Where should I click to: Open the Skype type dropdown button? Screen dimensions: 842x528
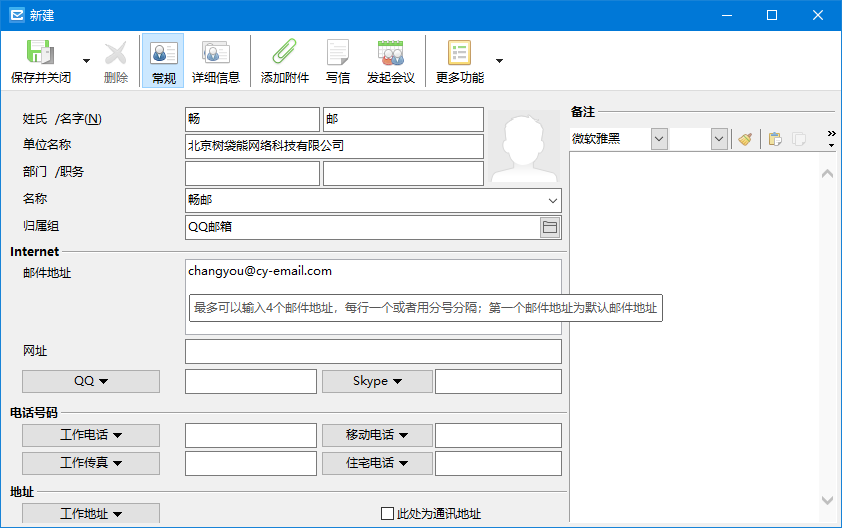[x=377, y=381]
